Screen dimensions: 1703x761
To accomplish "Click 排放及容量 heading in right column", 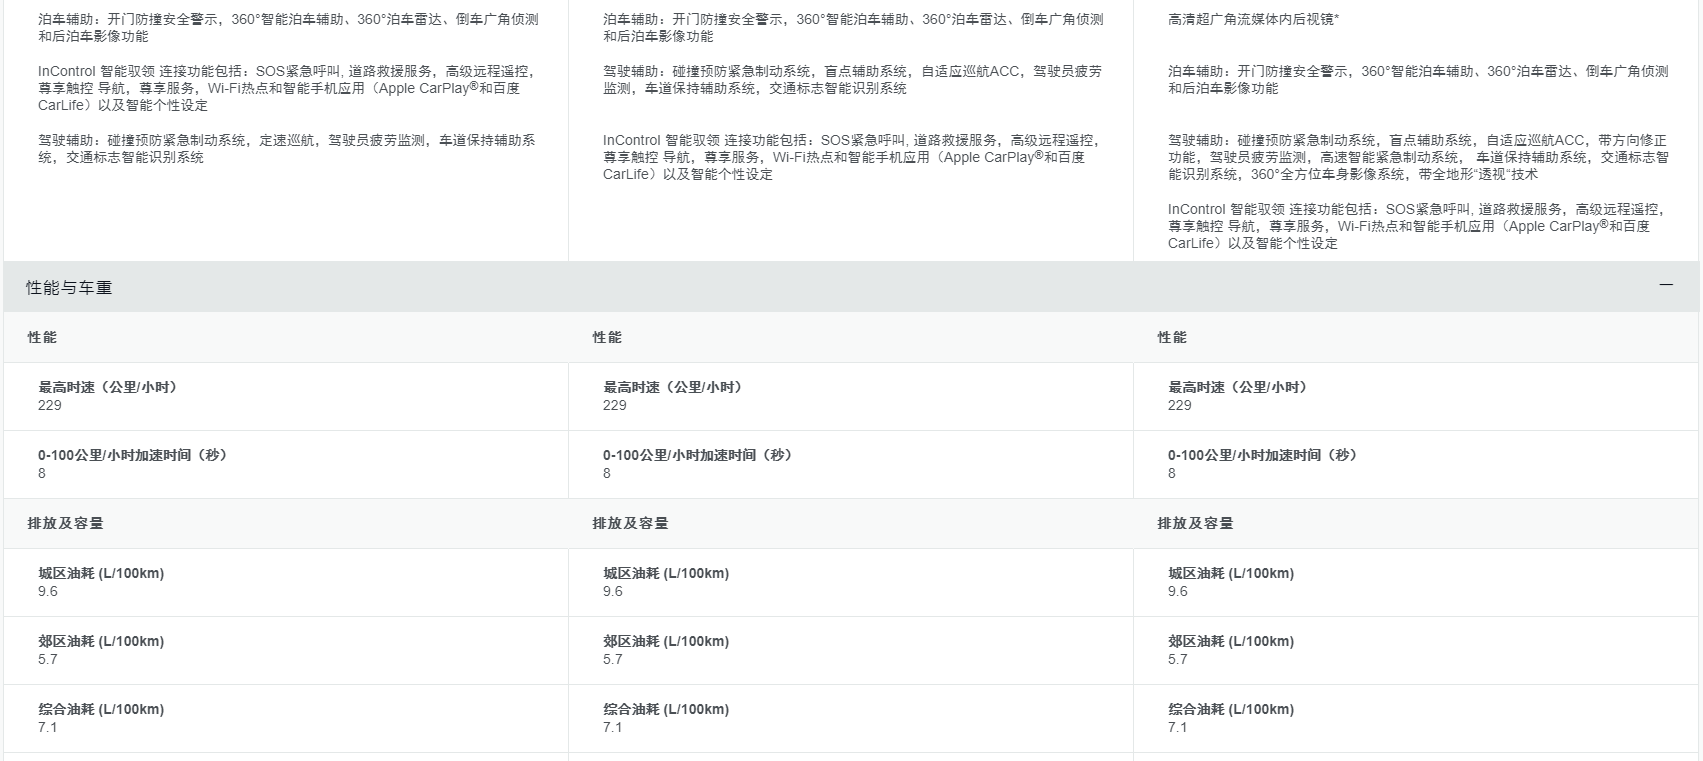I will point(1195,524).
